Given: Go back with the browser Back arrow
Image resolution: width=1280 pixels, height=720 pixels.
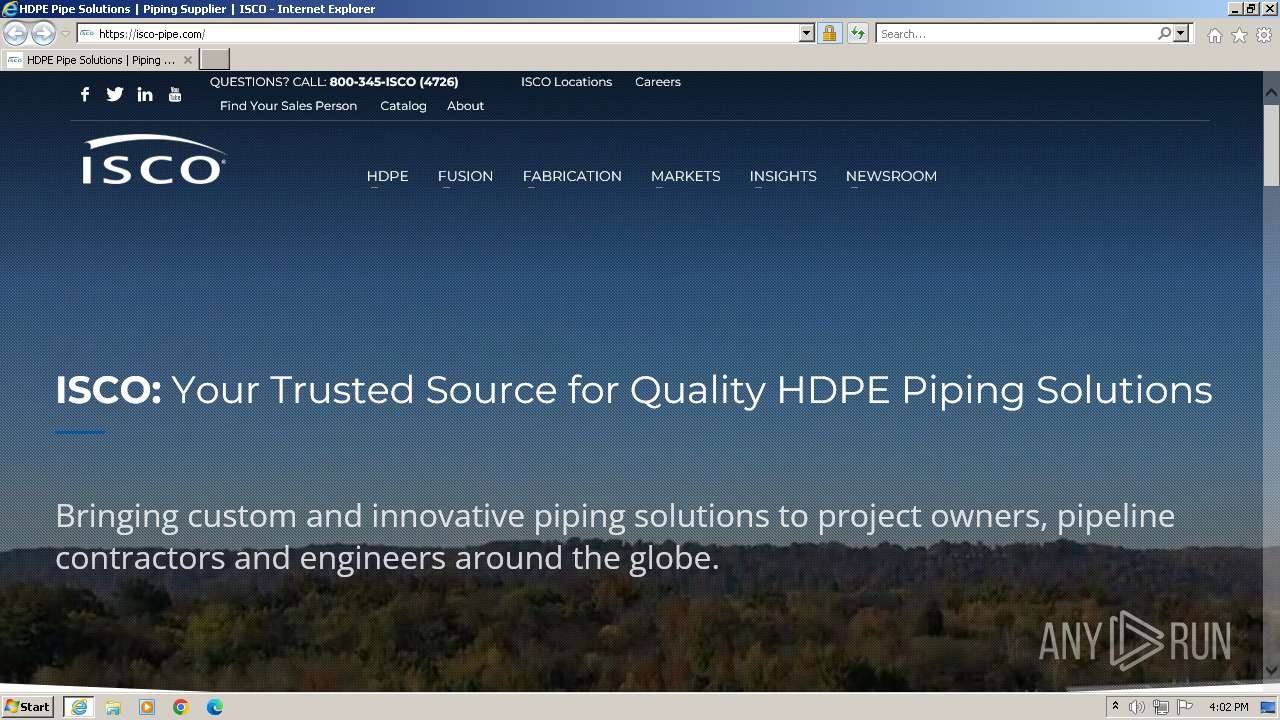Looking at the screenshot, I should 16,33.
